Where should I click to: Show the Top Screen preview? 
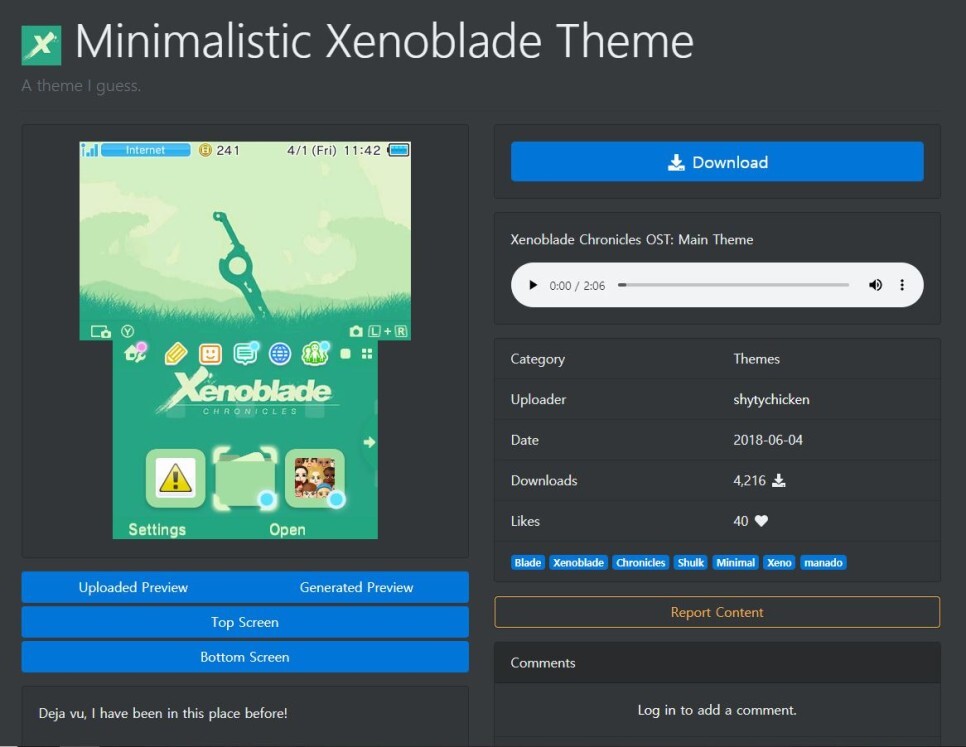(x=245, y=622)
